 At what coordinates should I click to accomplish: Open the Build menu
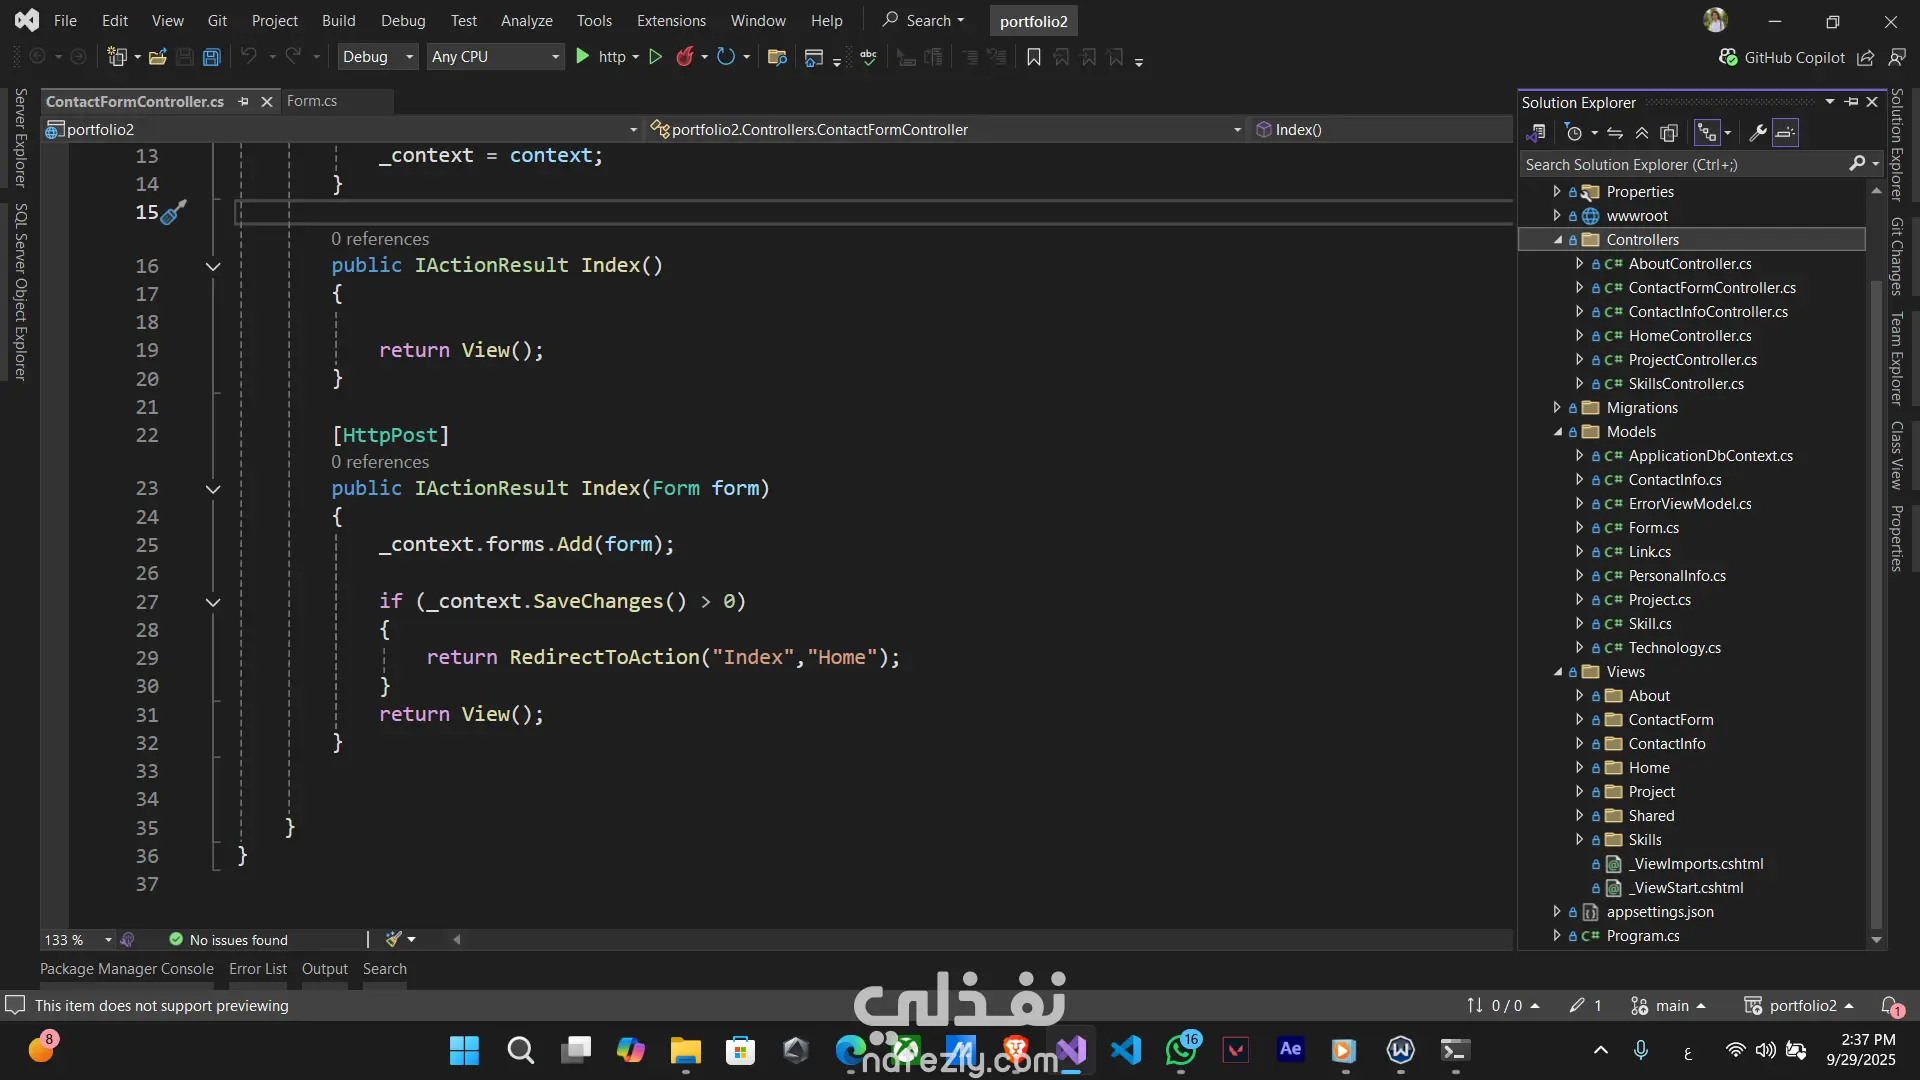[338, 20]
